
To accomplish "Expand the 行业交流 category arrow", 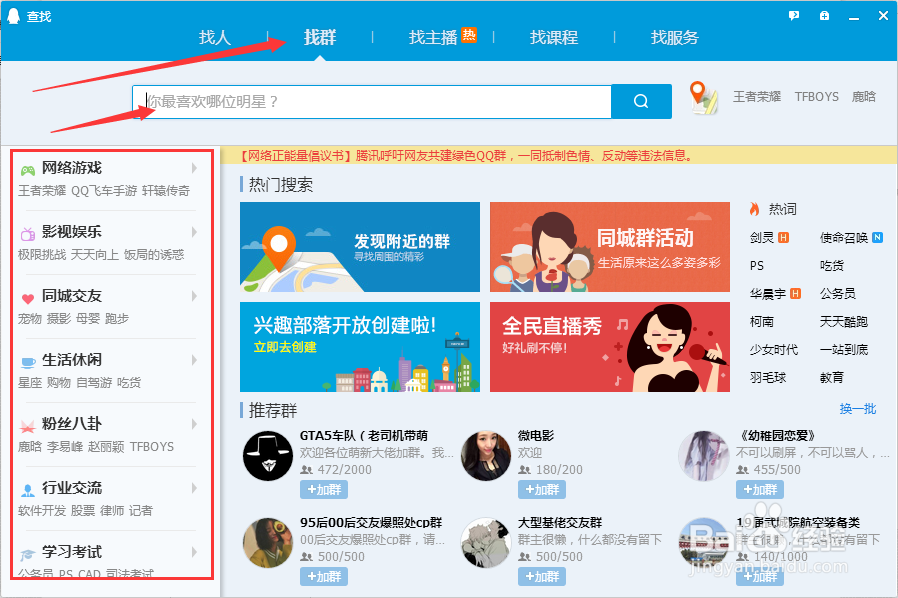I will click(194, 488).
